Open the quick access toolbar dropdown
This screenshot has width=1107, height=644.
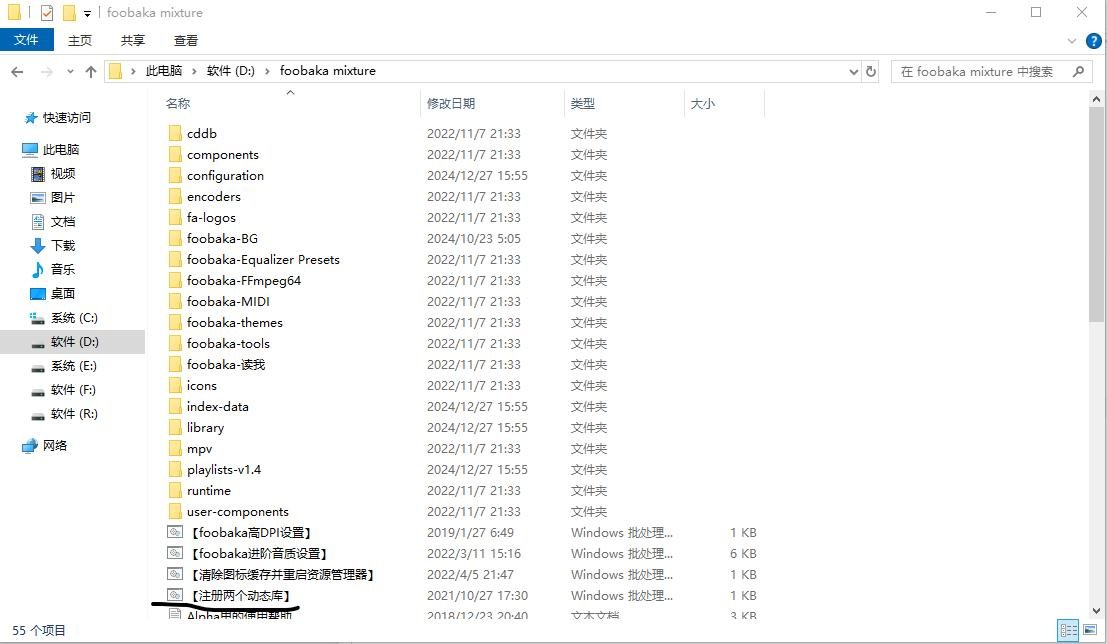(x=87, y=14)
